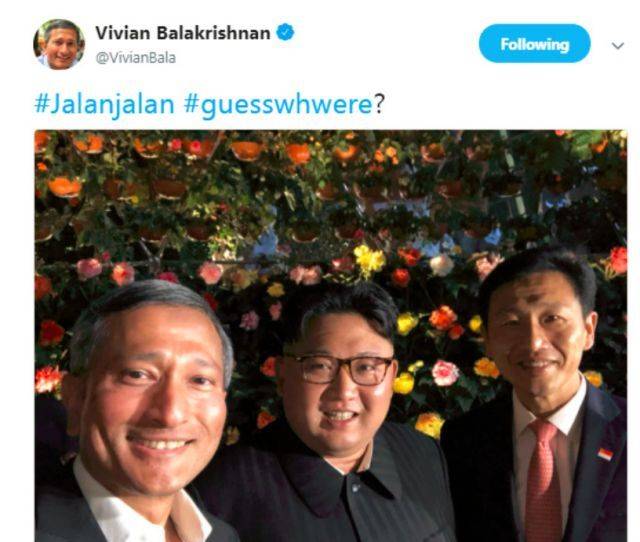Click the white flower beside the right man
640x542 pixels.
[442, 265]
